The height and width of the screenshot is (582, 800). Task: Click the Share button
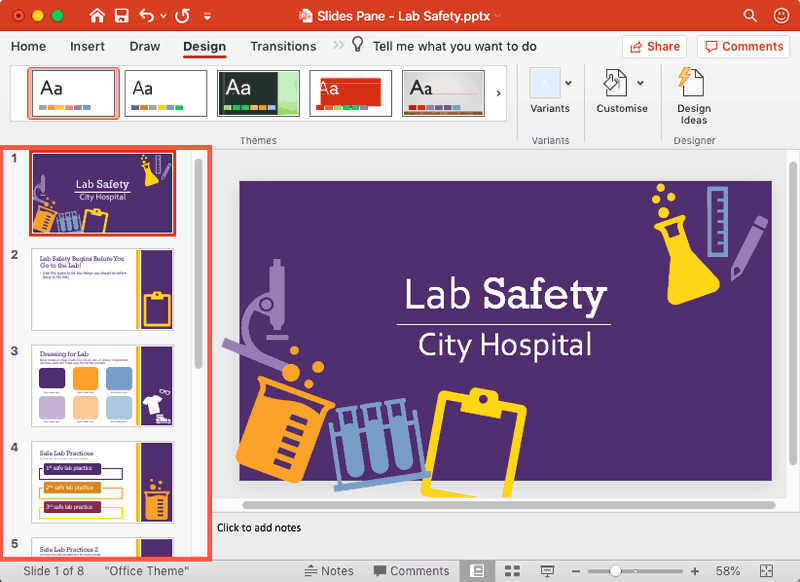[x=654, y=46]
